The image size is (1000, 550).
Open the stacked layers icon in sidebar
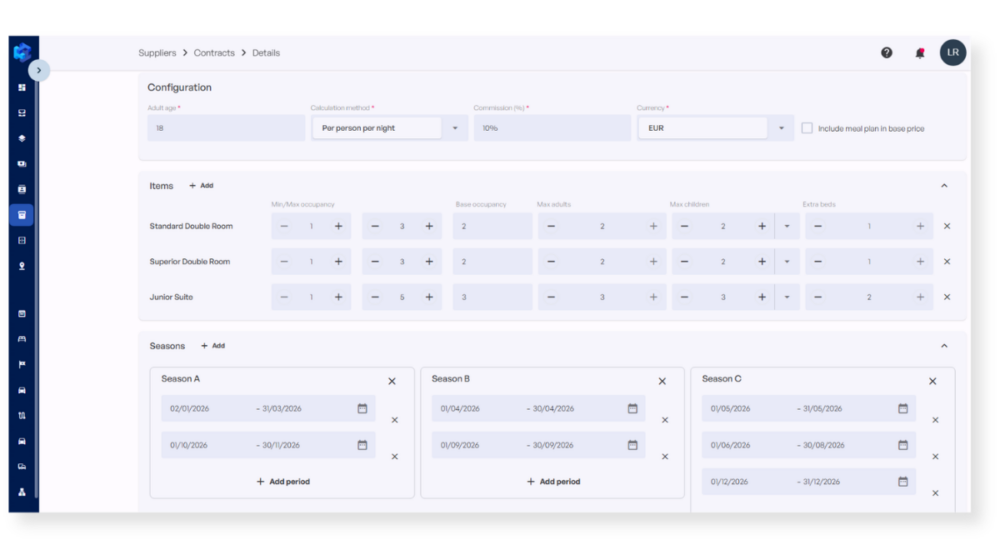[22, 138]
